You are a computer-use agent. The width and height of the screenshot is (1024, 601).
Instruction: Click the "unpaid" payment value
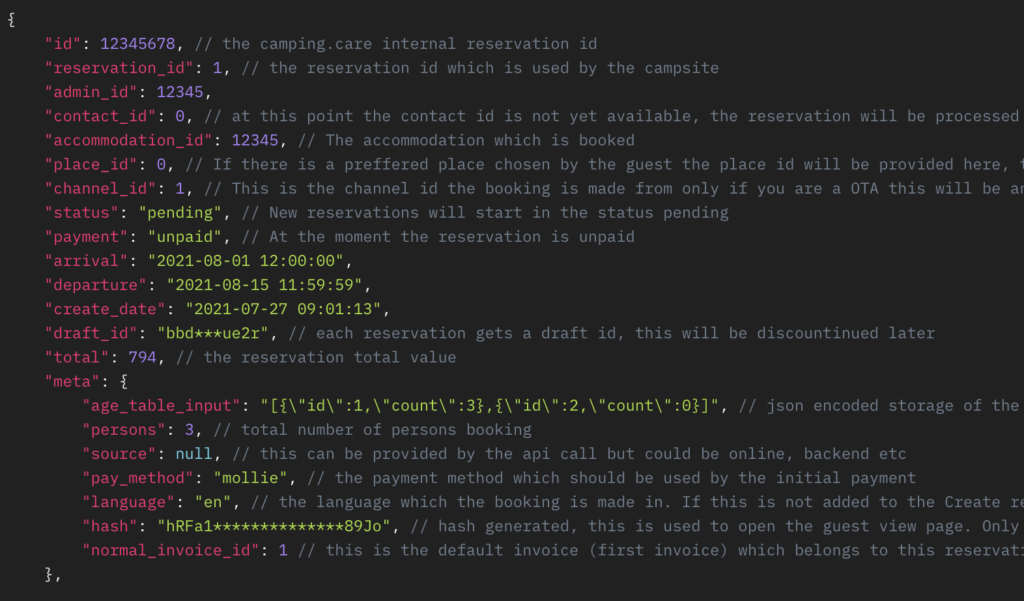pyautogui.click(x=185, y=236)
